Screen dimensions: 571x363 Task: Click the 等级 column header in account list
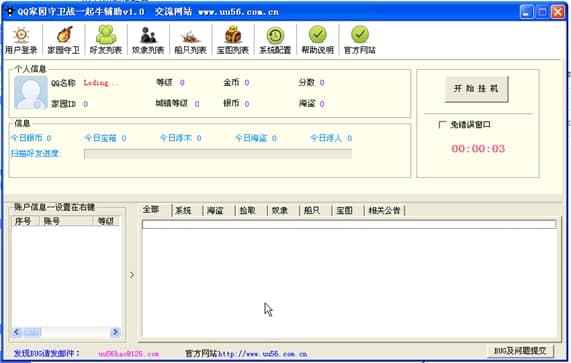click(x=106, y=221)
